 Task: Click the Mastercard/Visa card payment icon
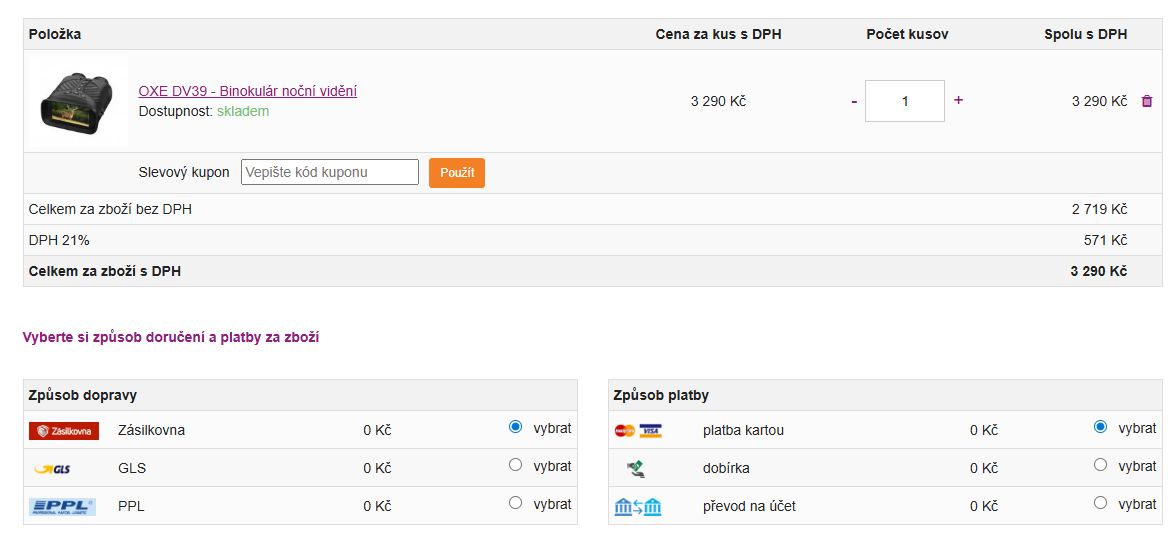[638, 431]
